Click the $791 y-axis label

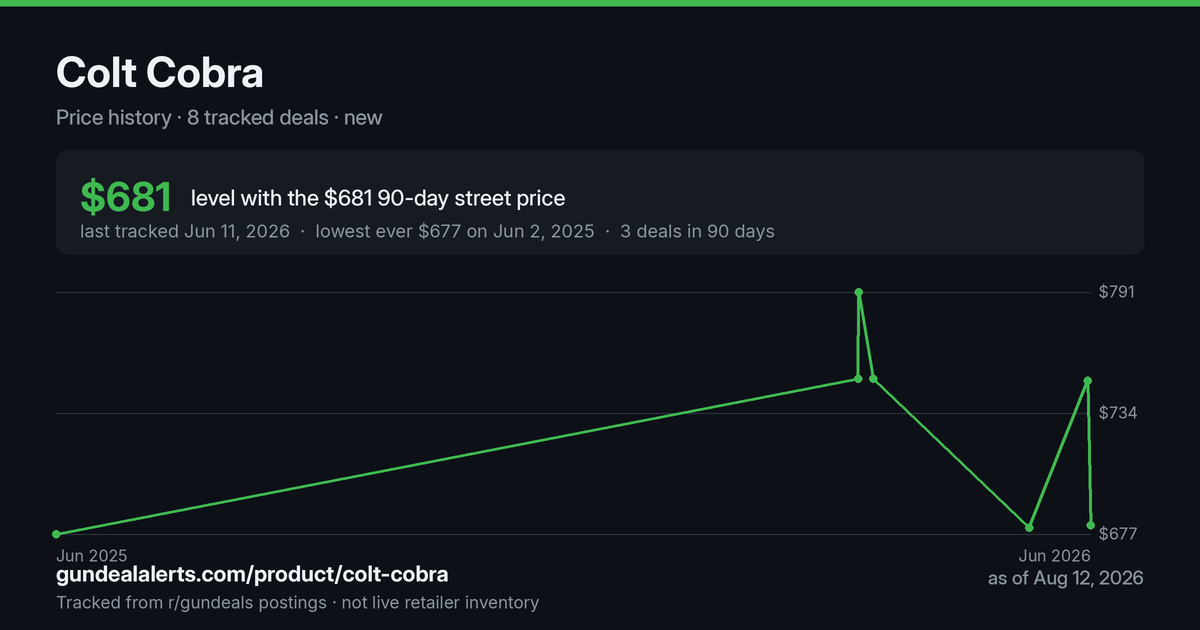coord(1118,292)
